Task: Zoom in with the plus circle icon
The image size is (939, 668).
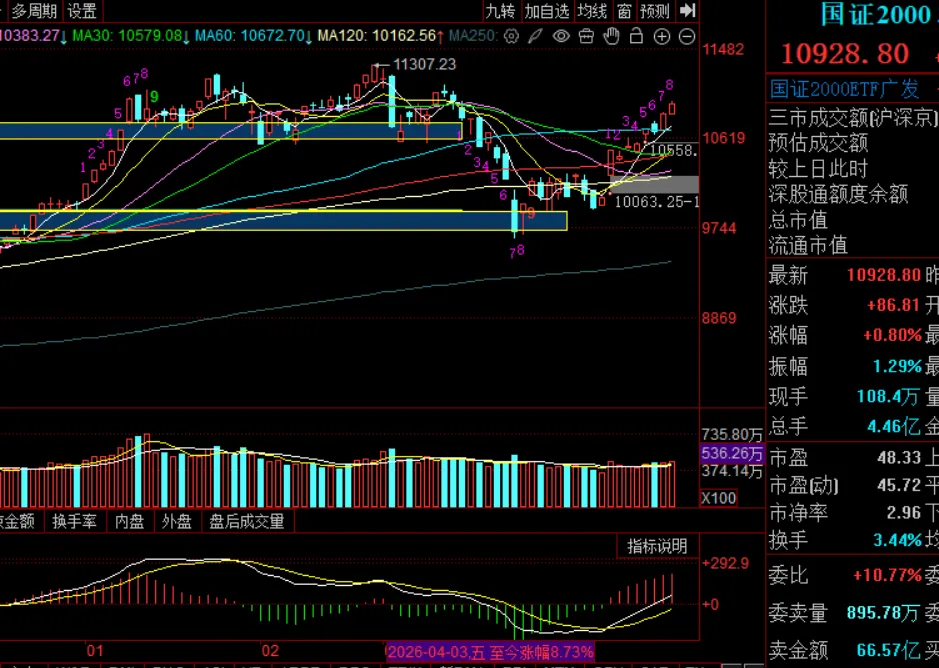Action: (662, 37)
